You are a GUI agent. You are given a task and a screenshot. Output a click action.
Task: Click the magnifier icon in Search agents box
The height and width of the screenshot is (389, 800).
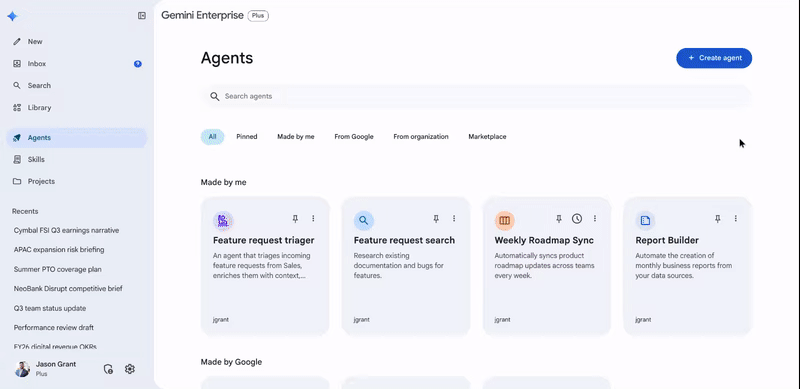215,96
